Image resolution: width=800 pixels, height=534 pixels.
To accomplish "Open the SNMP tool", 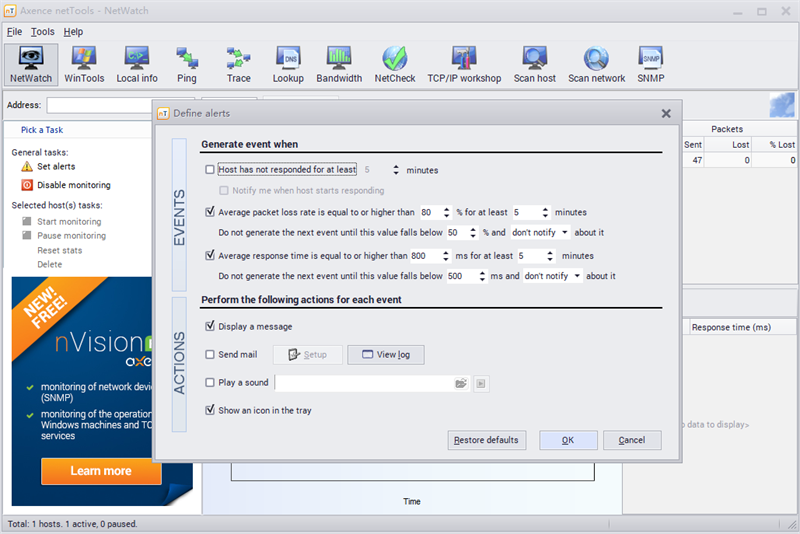I will pos(651,64).
